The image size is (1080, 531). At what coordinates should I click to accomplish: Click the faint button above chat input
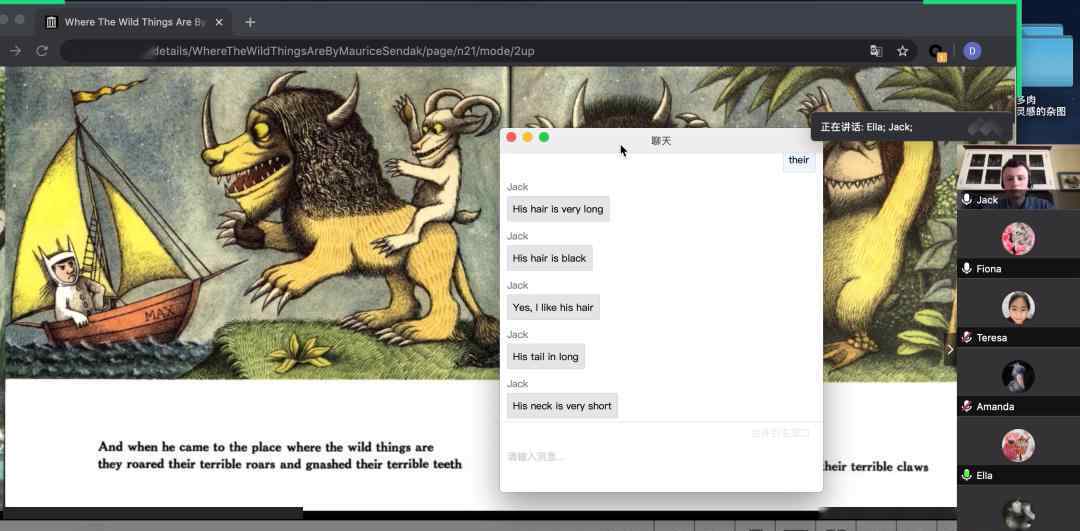point(780,433)
